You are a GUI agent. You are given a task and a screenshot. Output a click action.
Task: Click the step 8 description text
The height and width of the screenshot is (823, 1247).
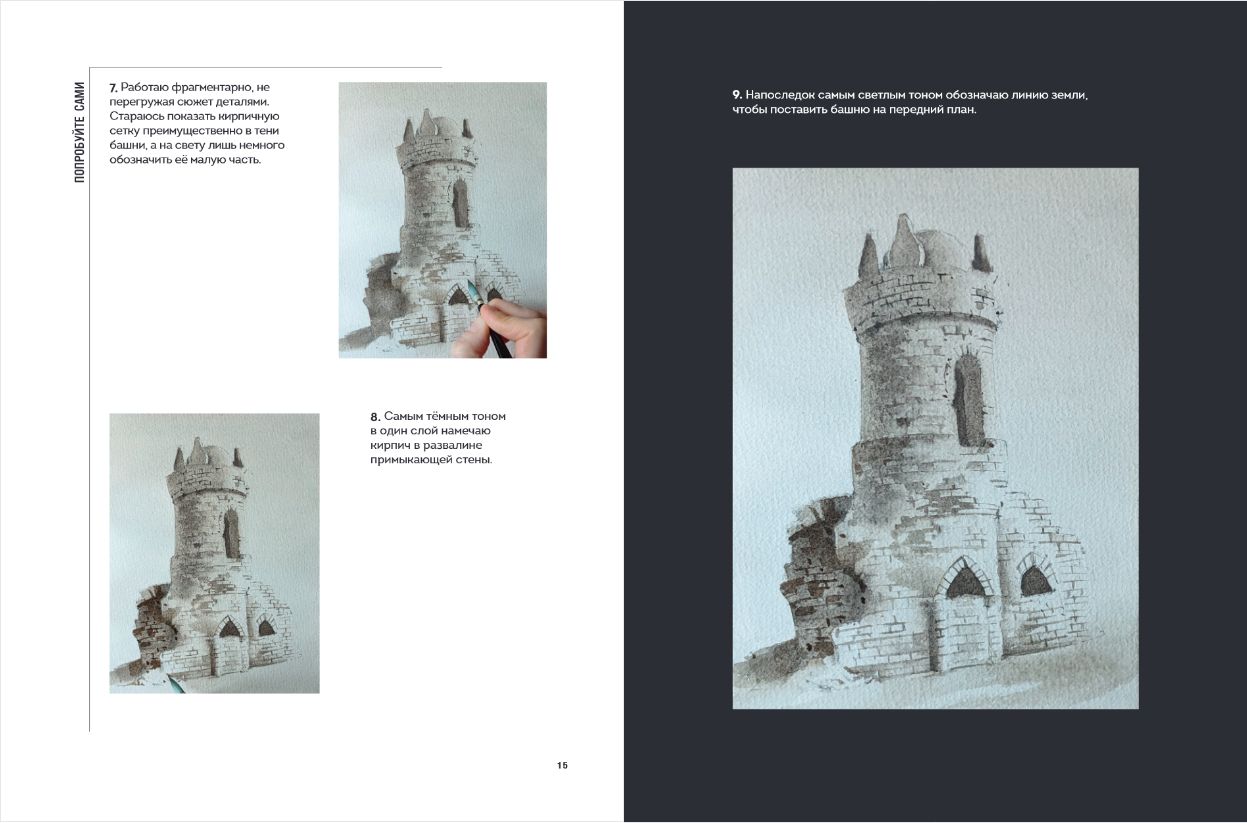pyautogui.click(x=438, y=438)
